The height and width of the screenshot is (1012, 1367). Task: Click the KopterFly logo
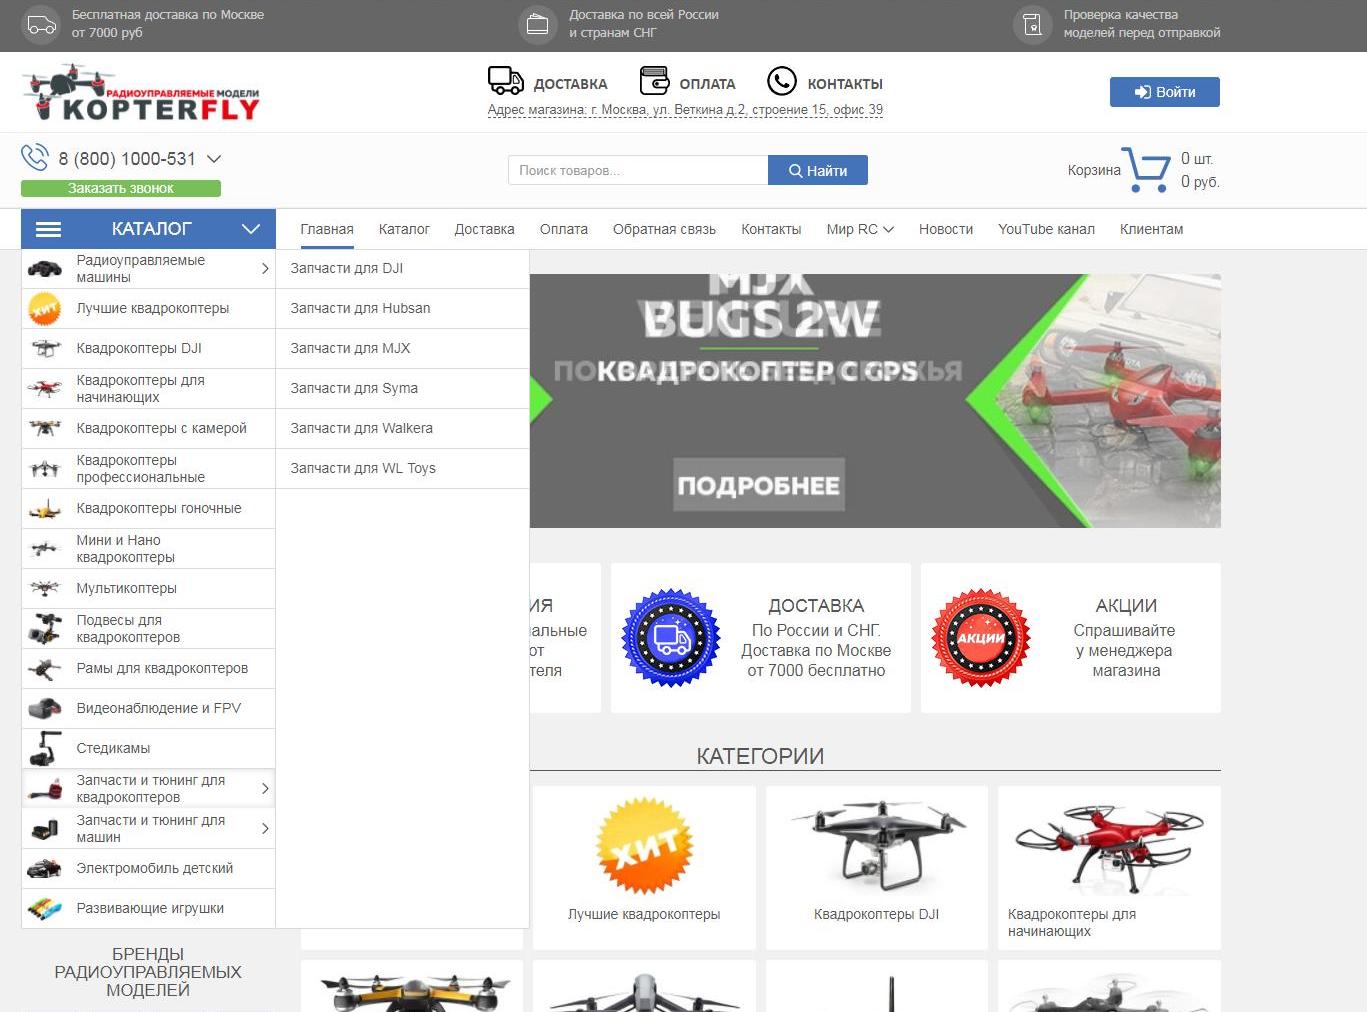tap(141, 93)
